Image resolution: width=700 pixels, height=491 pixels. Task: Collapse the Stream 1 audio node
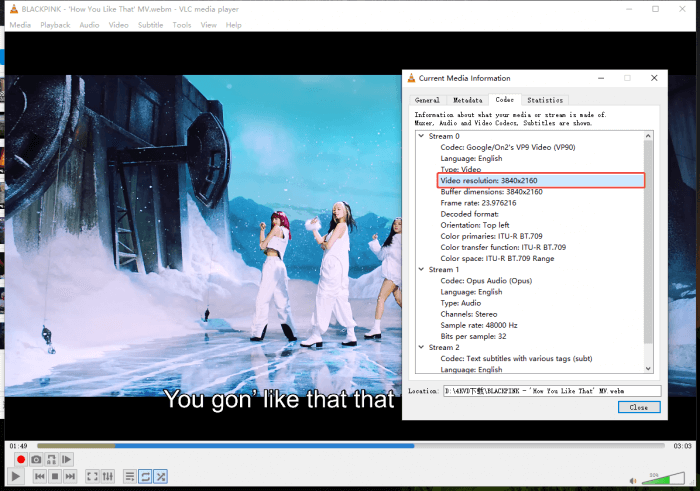[x=421, y=269]
